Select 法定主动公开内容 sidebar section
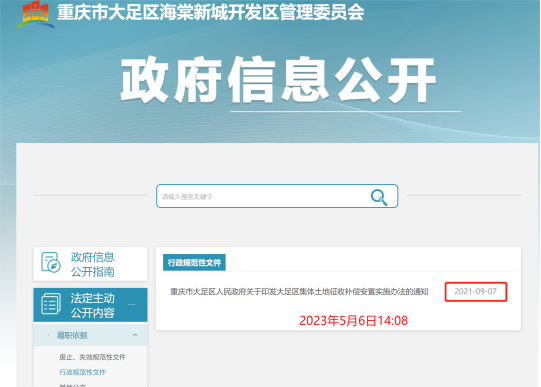 [90, 305]
